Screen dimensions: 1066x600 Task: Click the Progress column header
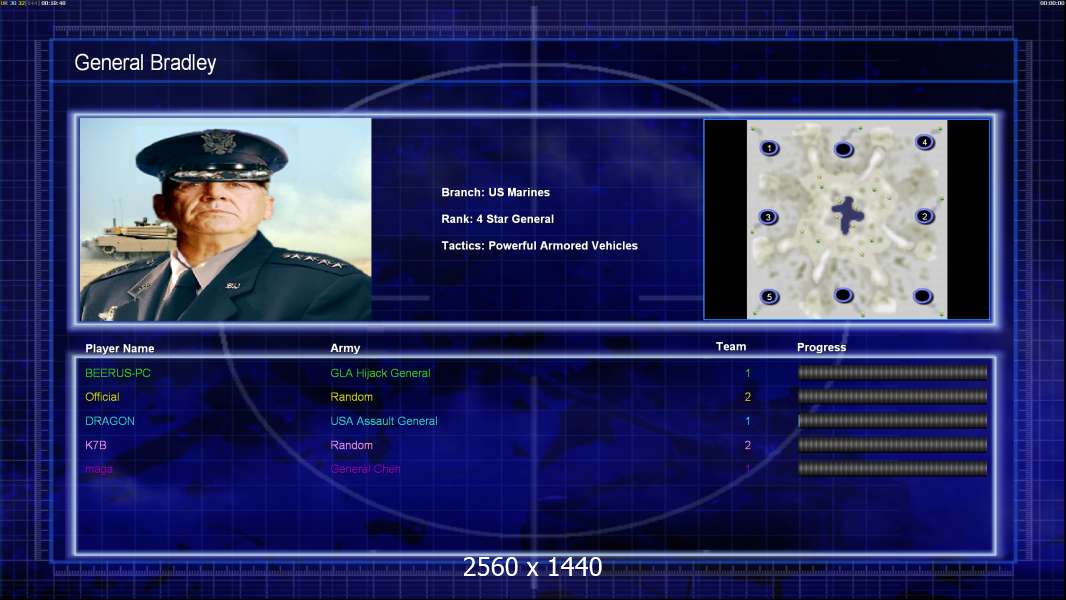pos(821,347)
